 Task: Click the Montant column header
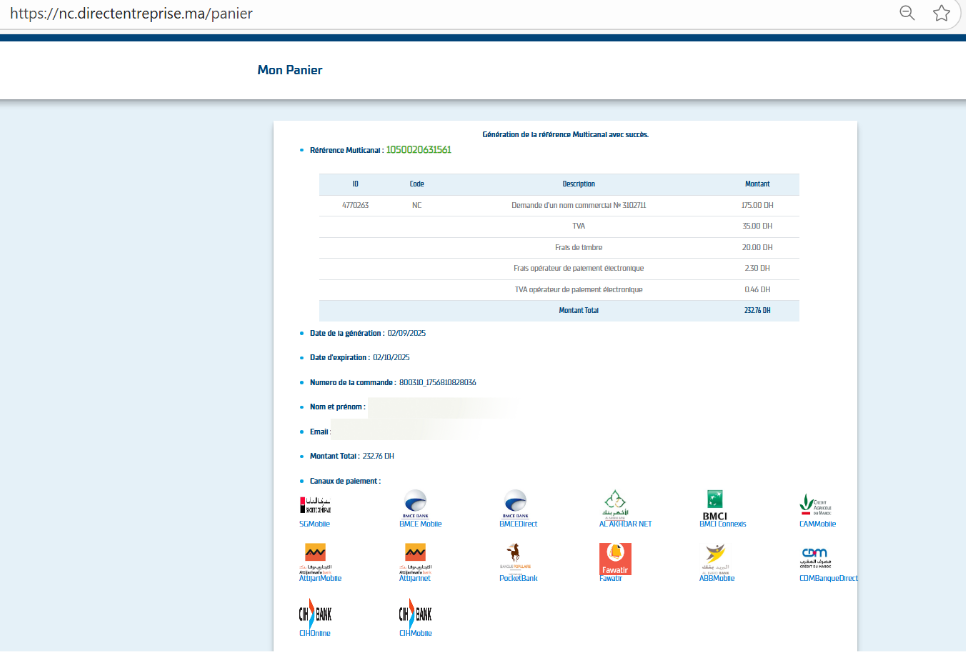point(757,184)
